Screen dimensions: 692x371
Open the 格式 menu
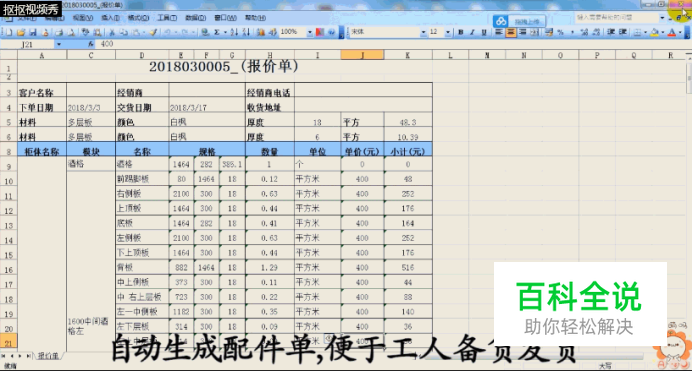(x=138, y=18)
